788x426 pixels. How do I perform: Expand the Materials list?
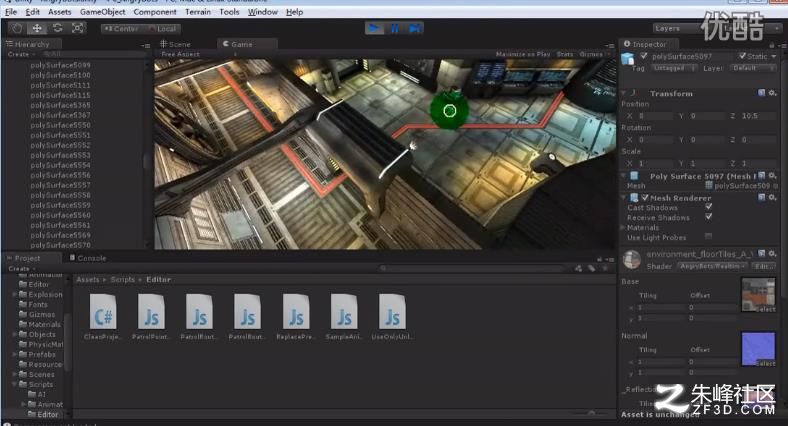pos(623,228)
